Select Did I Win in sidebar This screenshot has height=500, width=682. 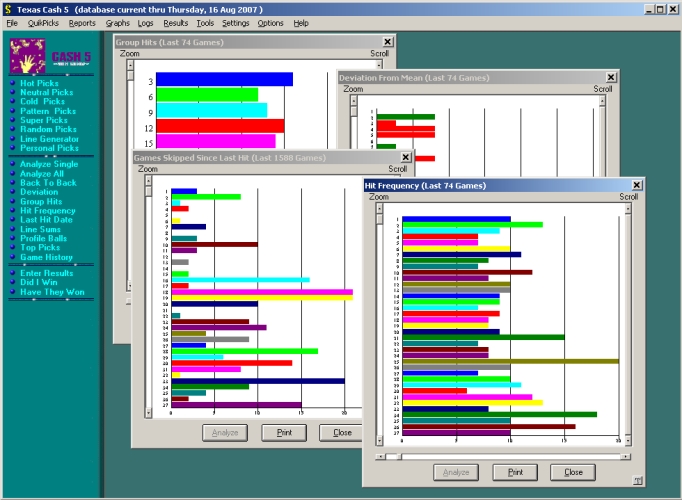point(39,282)
